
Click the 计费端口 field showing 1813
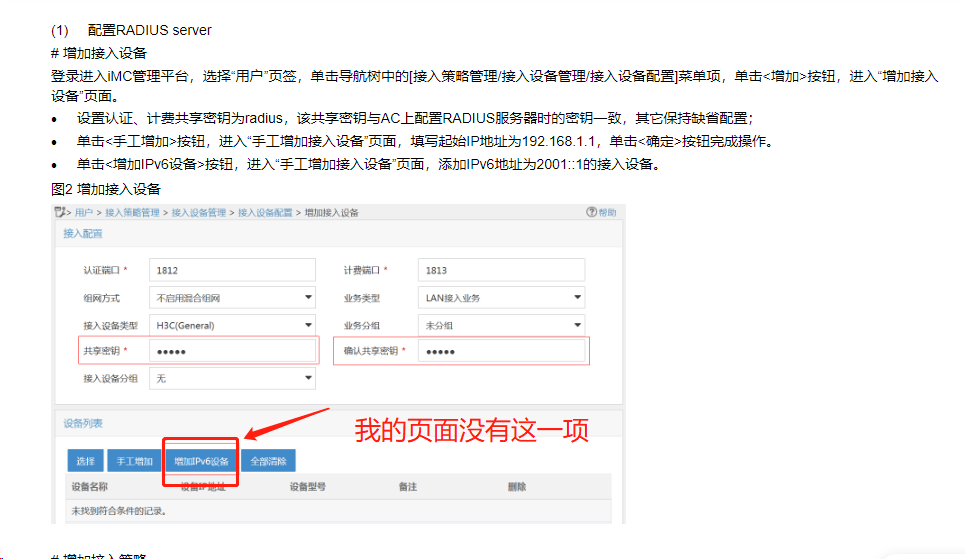tap(501, 270)
